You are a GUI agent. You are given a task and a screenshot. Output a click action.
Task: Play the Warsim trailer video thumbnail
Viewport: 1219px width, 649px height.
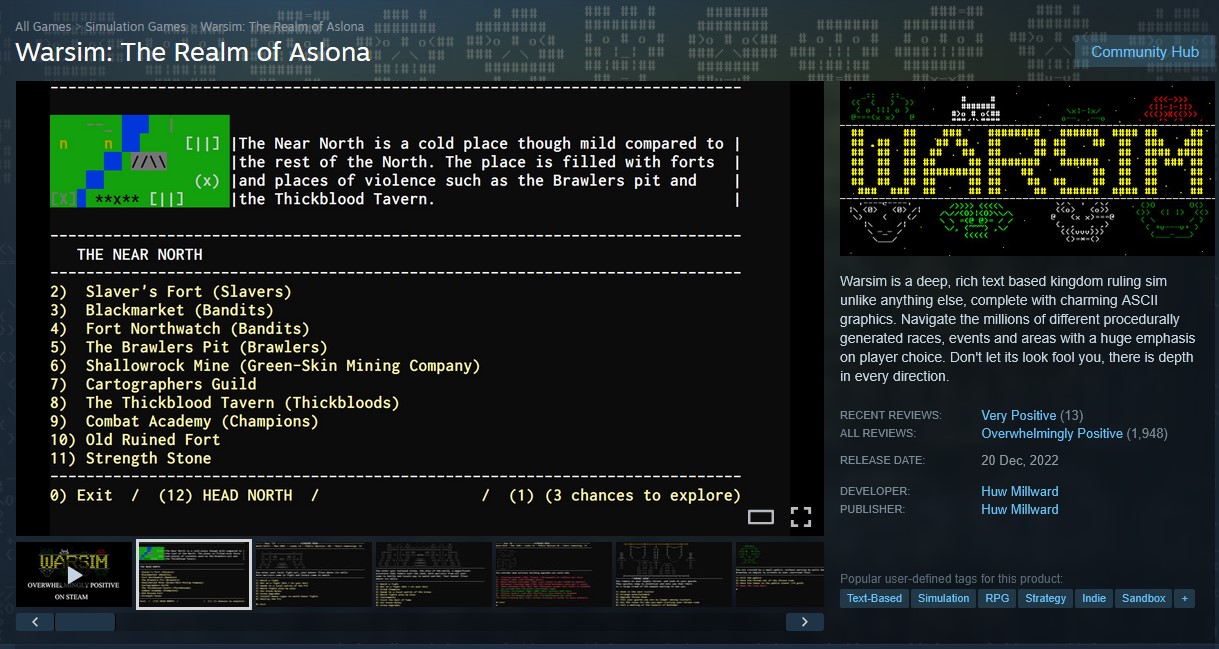(x=74, y=574)
